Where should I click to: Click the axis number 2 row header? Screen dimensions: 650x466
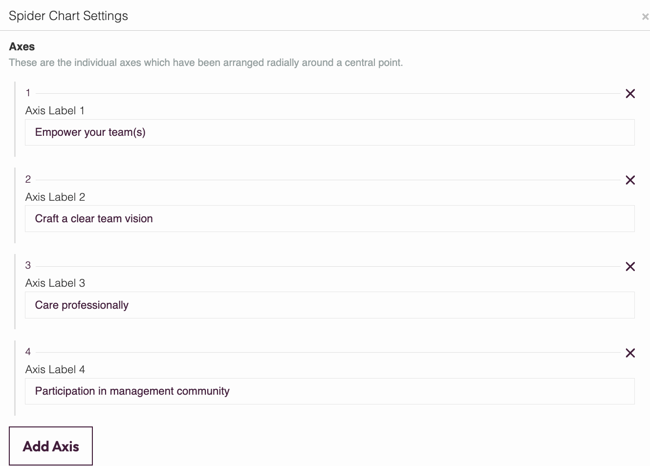click(28, 179)
